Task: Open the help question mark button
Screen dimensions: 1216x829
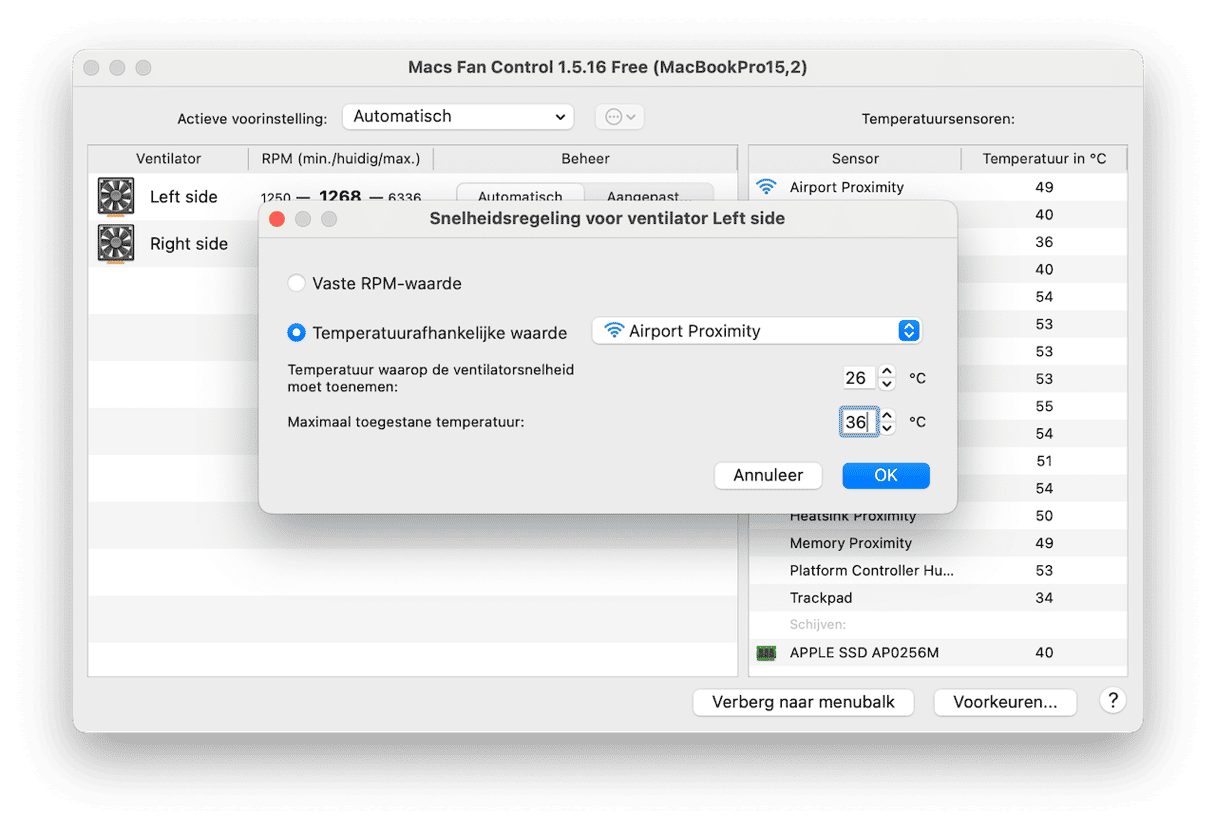Action: pos(1112,700)
